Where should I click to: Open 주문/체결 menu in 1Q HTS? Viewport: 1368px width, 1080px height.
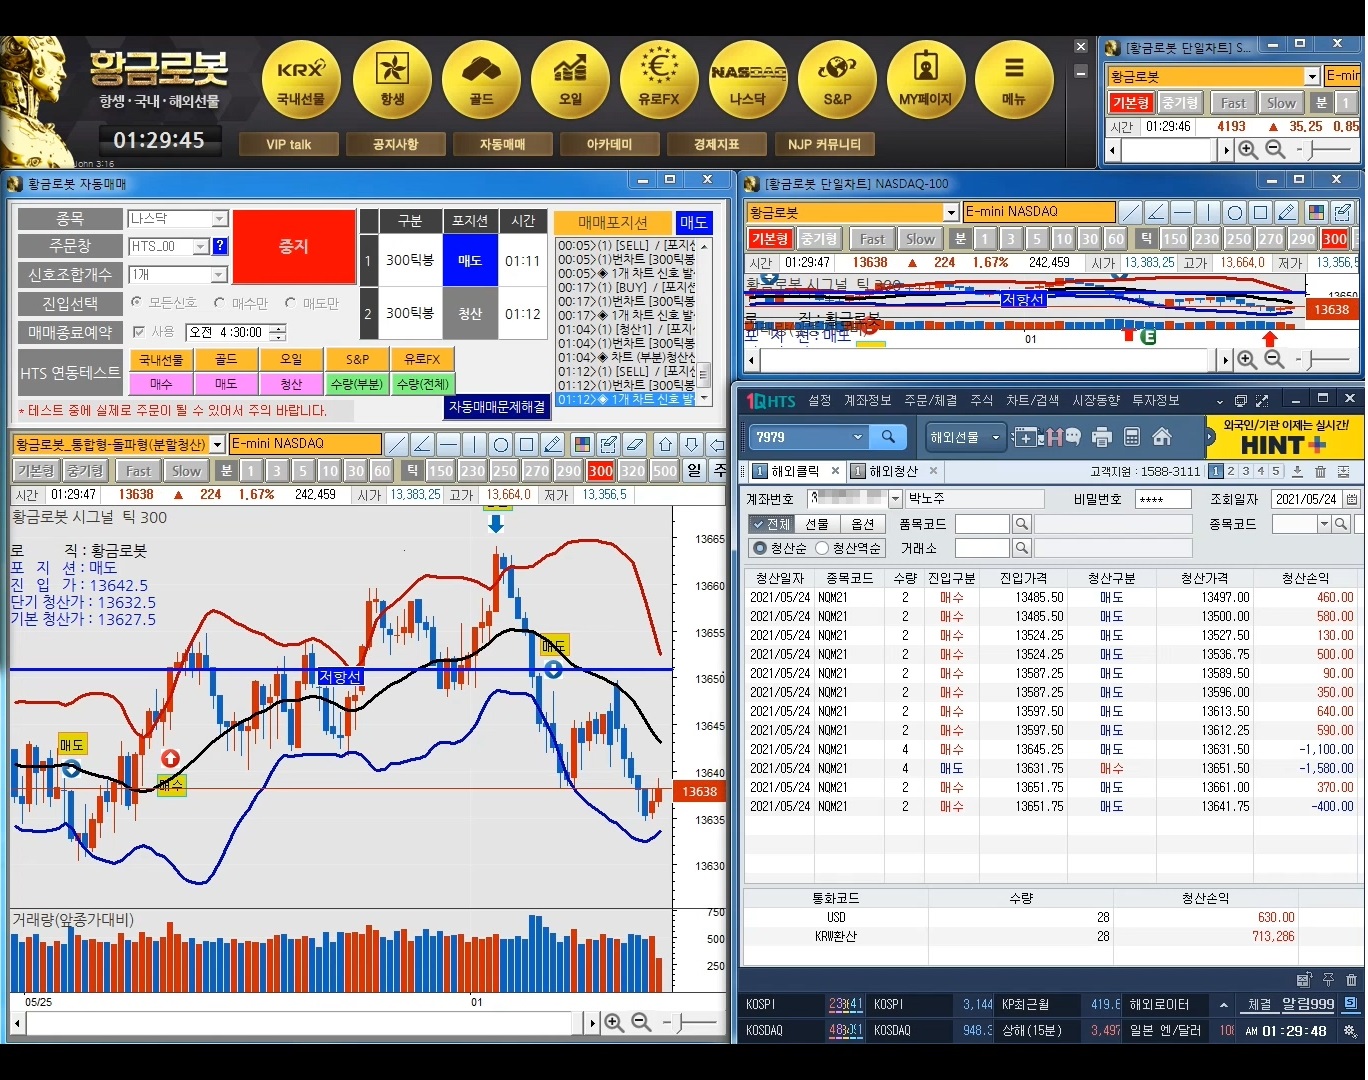[x=931, y=400]
